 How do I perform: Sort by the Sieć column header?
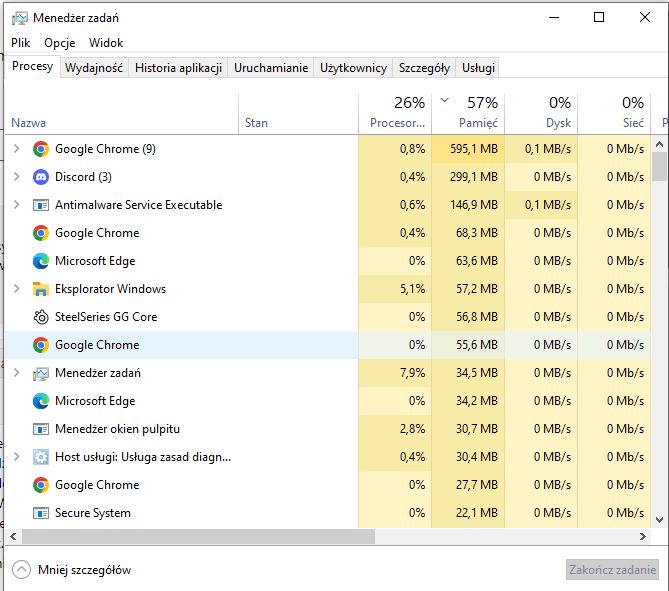614,114
